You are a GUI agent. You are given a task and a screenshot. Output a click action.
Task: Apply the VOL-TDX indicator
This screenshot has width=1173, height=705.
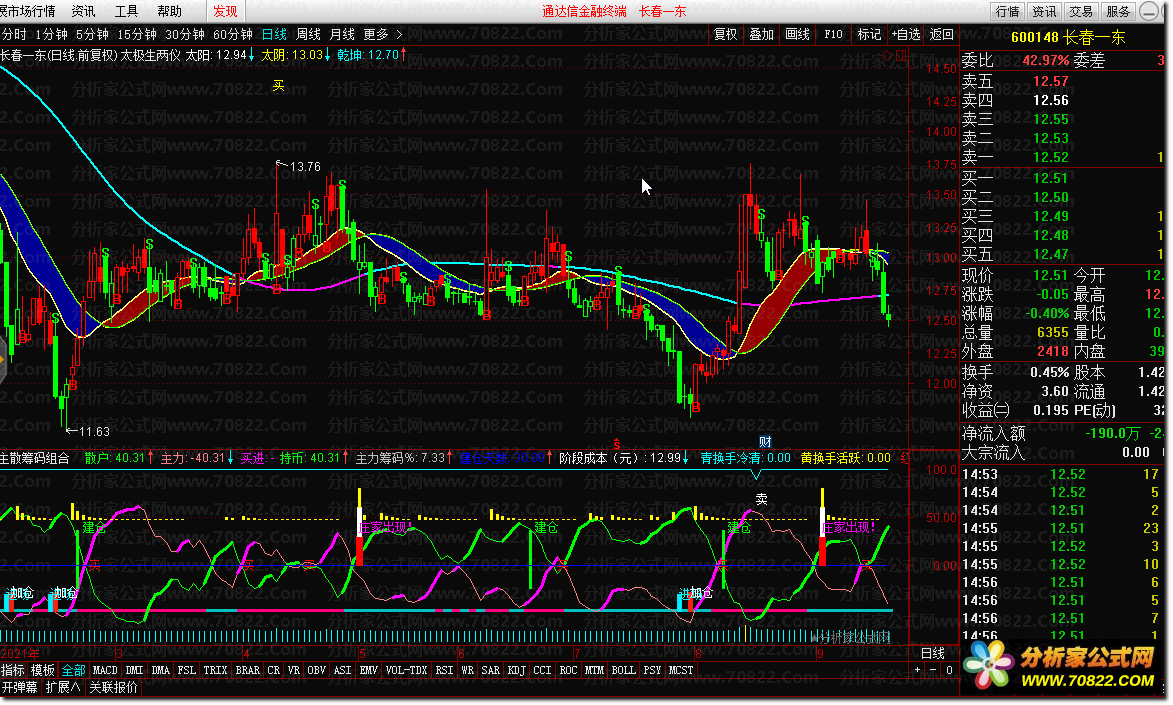[x=406, y=671]
